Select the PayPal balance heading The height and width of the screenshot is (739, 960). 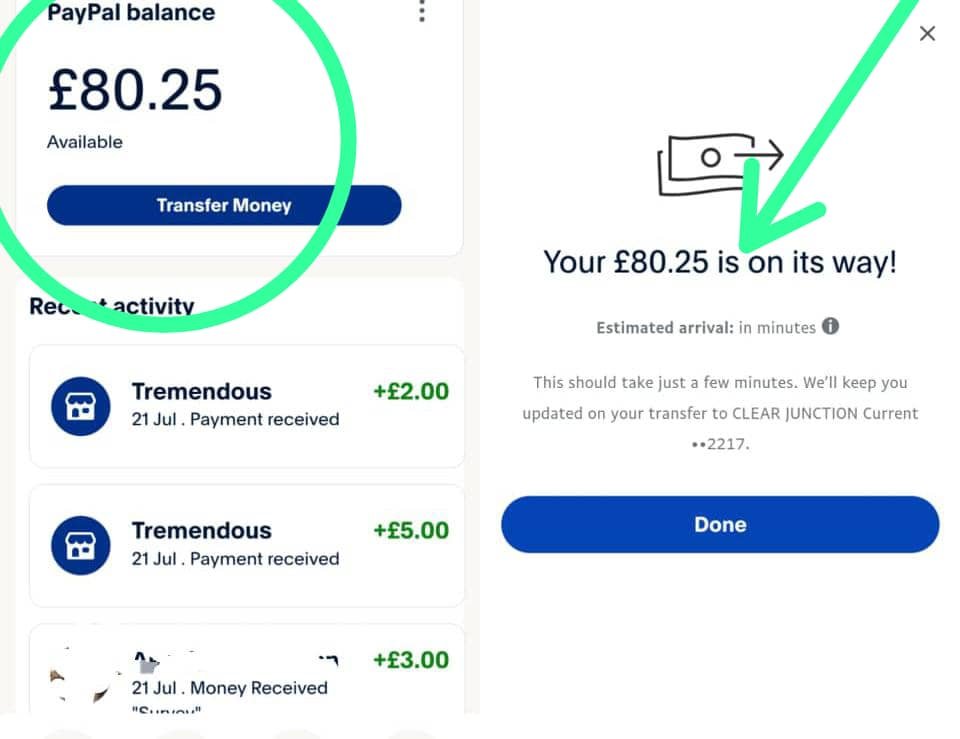pyautogui.click(x=131, y=13)
